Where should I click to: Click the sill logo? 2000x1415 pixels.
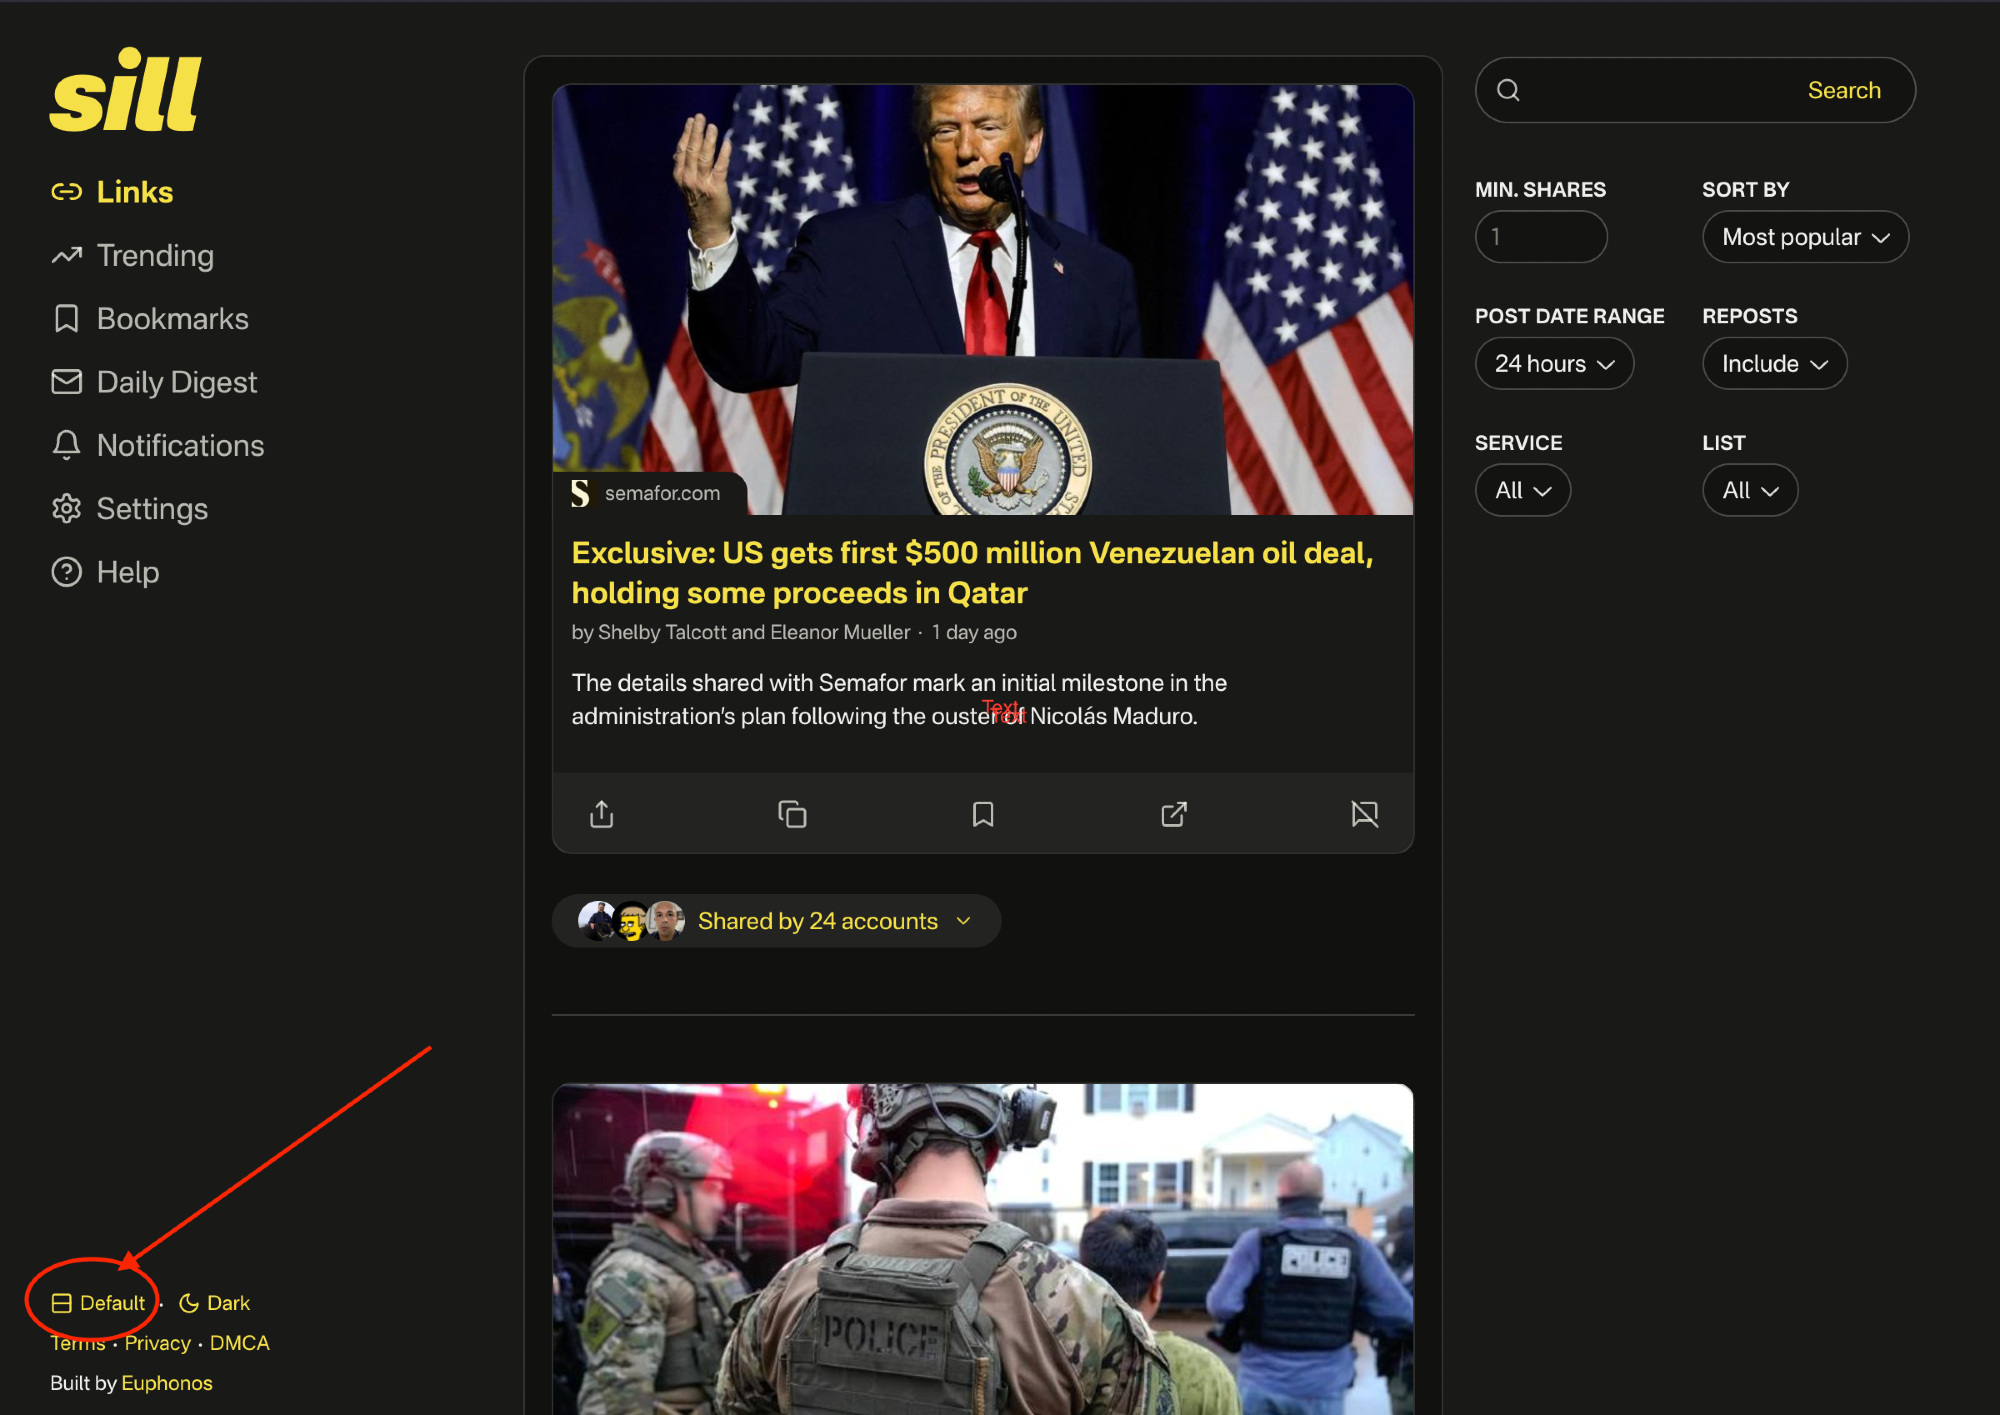click(126, 92)
